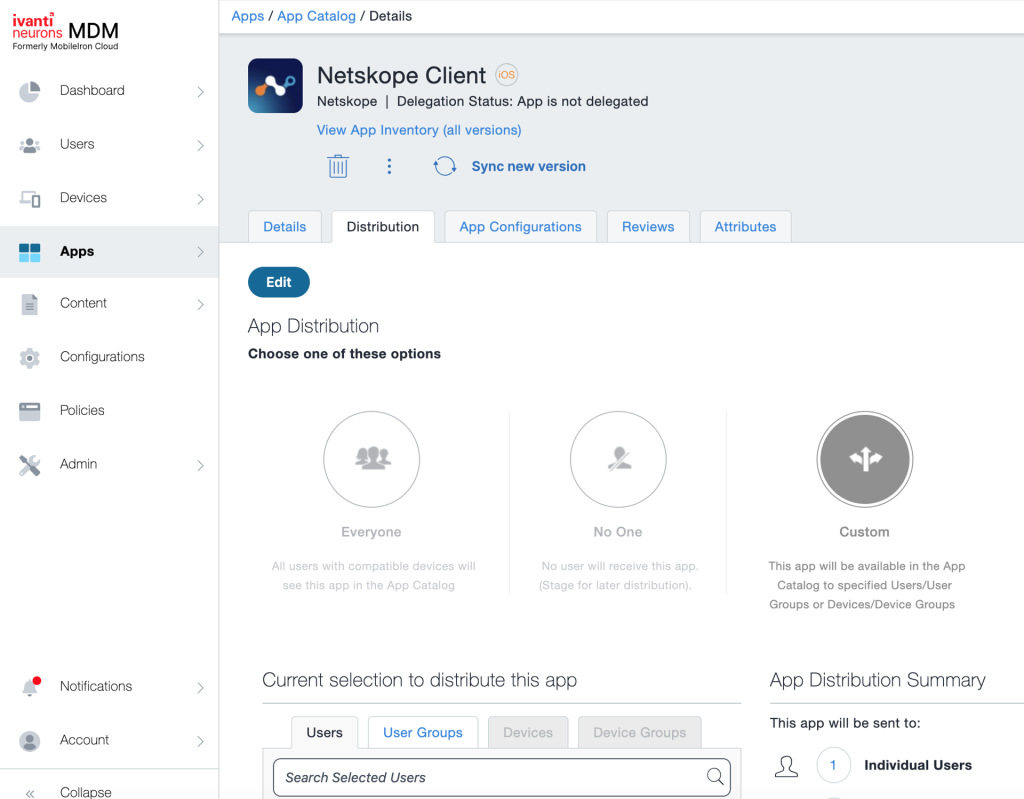Click Sync new version link
Viewport: 1024px width, 799px height.
pos(528,167)
